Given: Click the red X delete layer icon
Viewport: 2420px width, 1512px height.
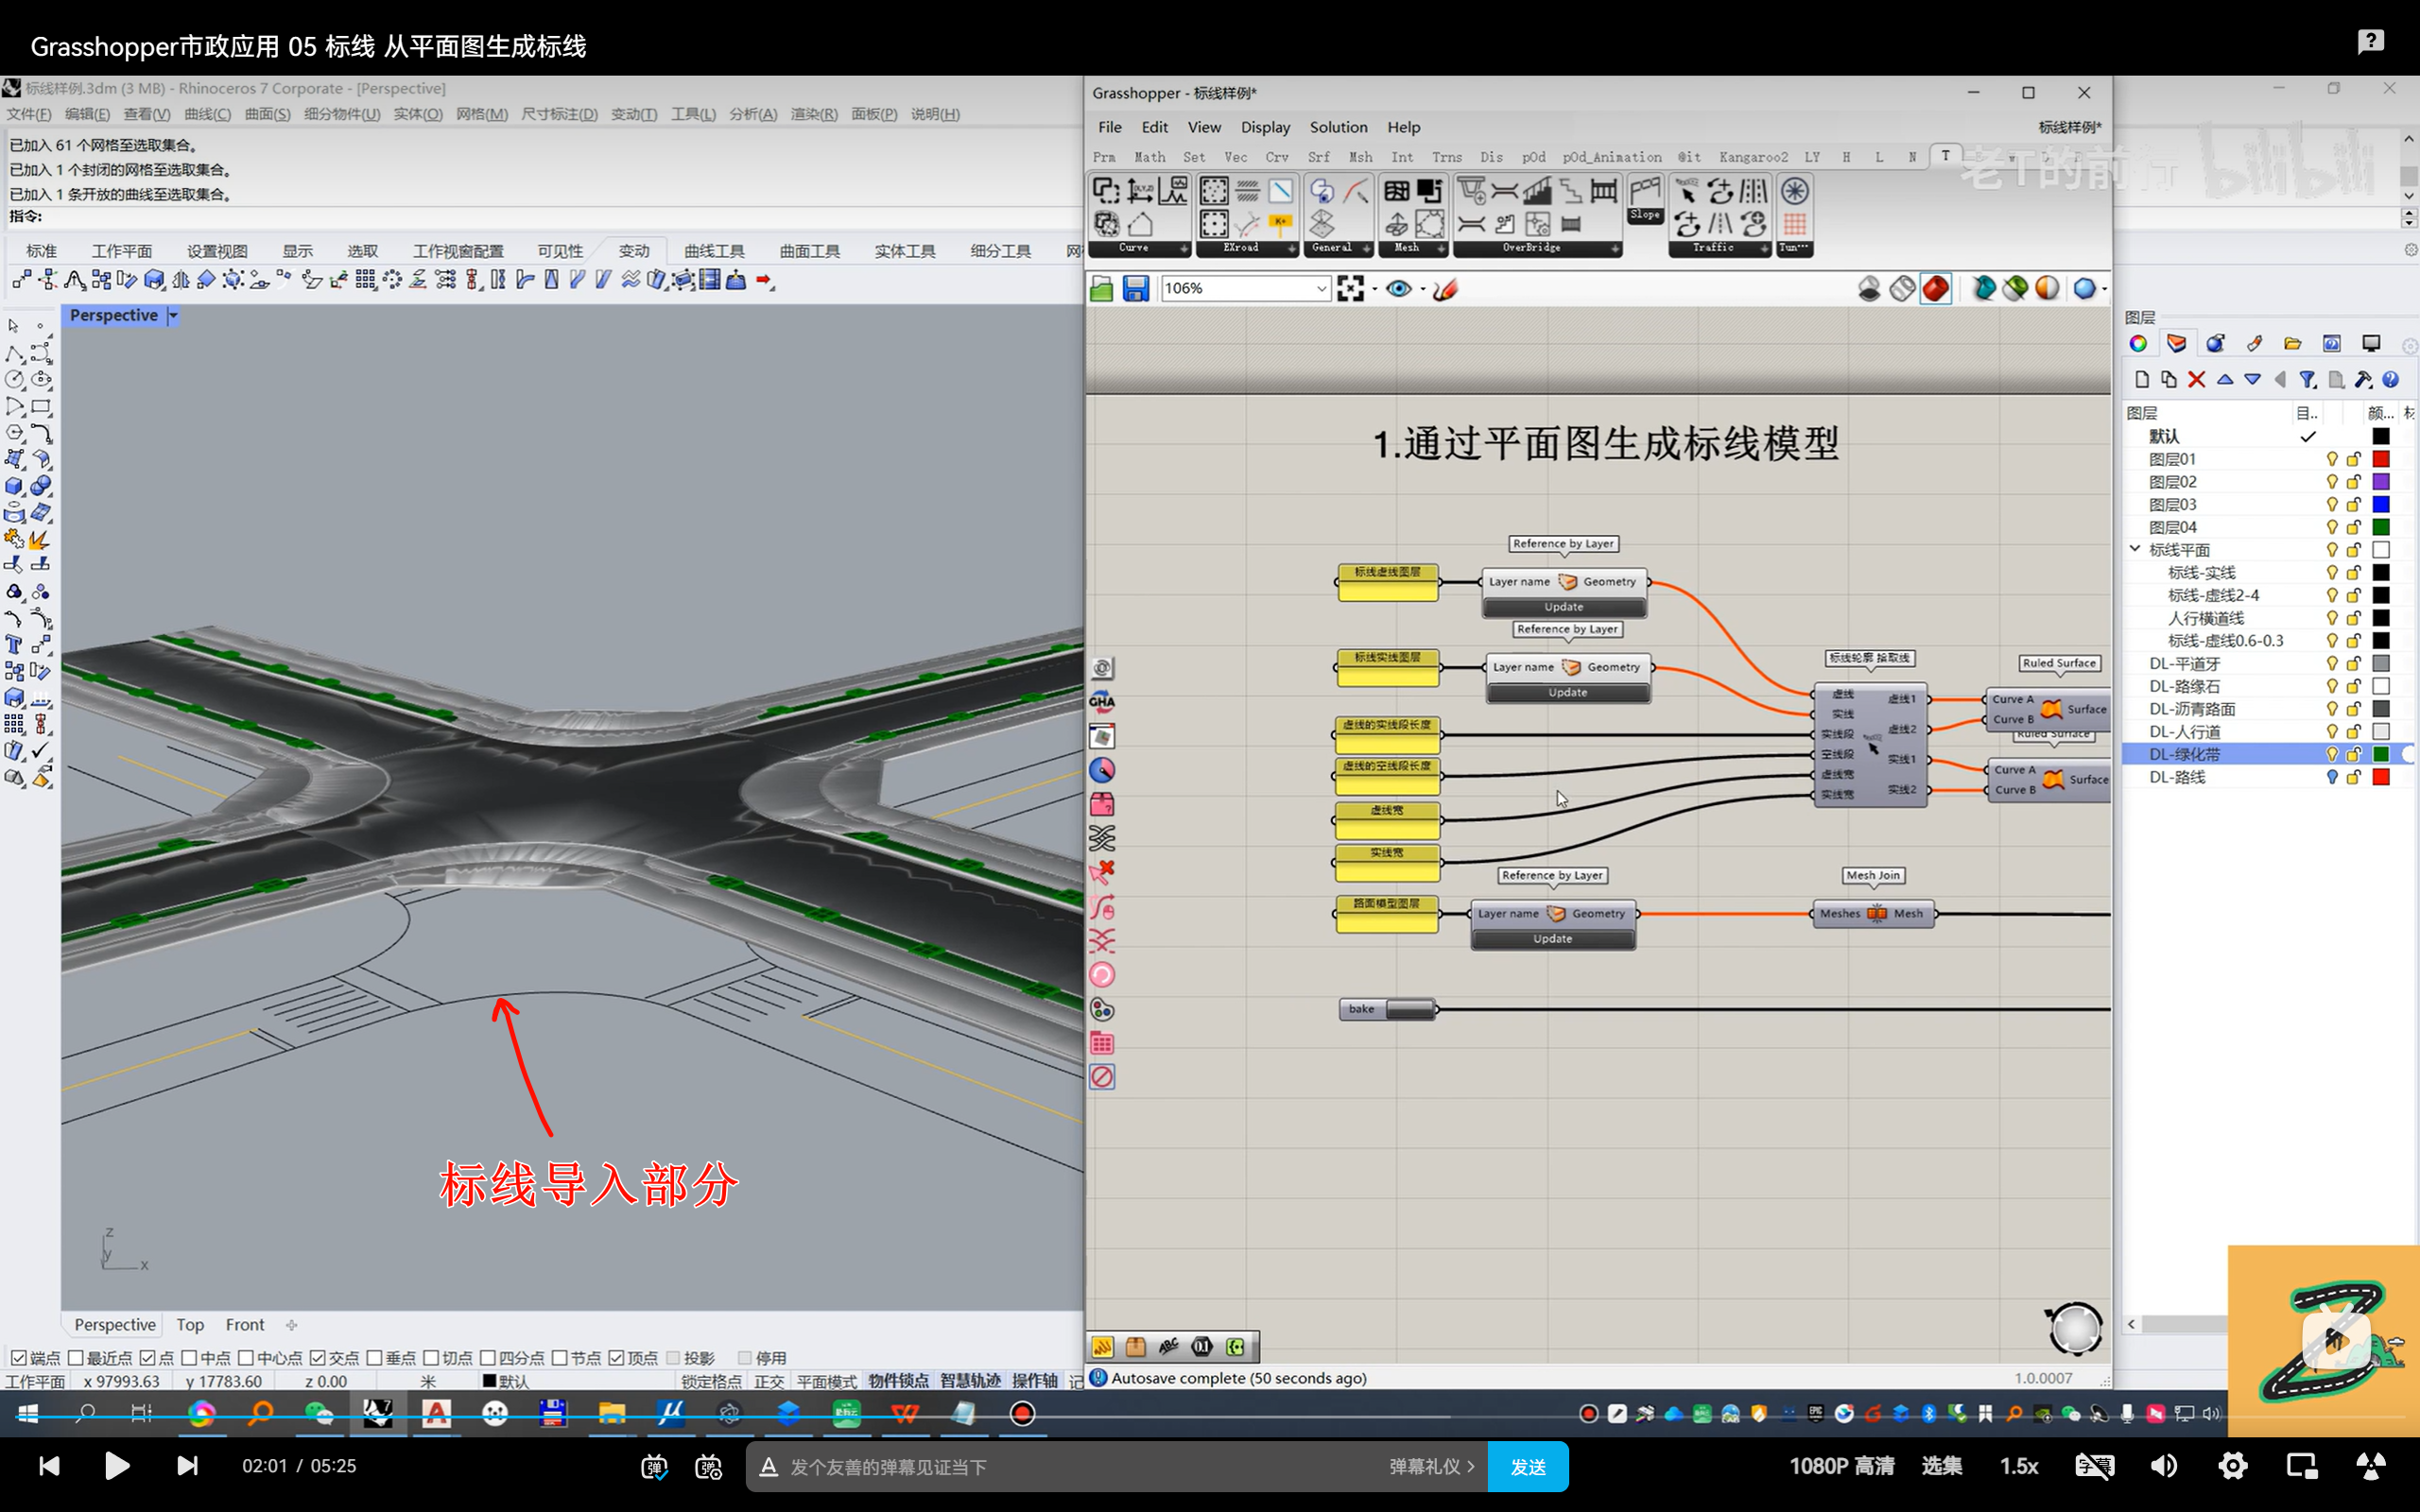Looking at the screenshot, I should pos(2196,379).
